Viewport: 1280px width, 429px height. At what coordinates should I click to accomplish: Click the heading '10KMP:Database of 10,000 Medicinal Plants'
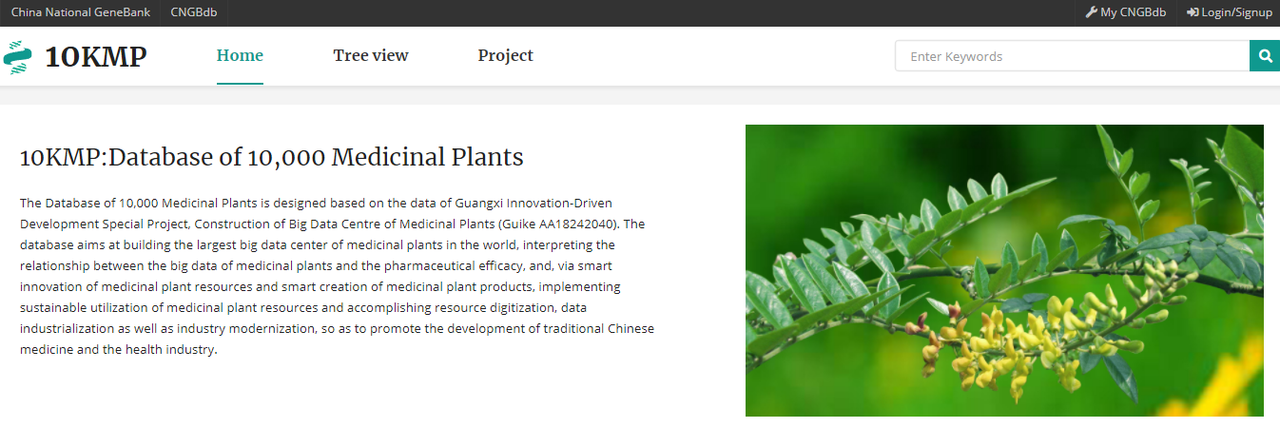click(x=271, y=157)
